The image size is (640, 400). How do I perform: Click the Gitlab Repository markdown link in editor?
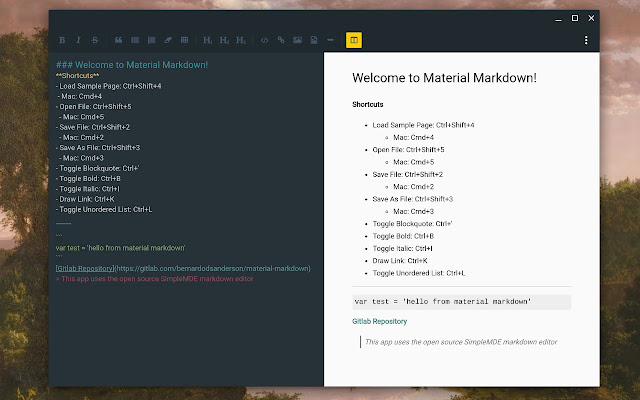point(183,268)
